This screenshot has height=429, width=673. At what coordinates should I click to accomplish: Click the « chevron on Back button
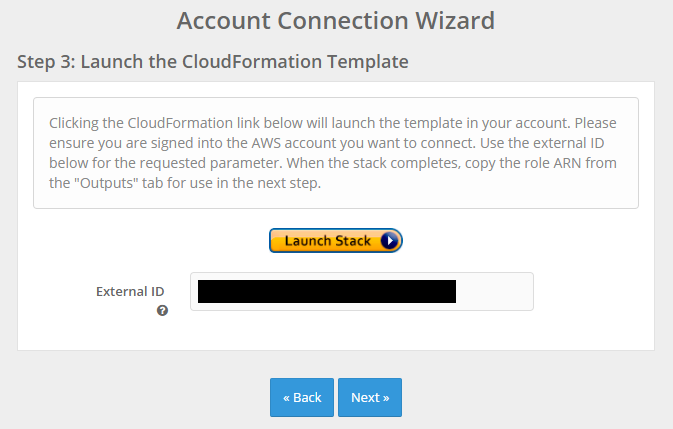point(286,398)
